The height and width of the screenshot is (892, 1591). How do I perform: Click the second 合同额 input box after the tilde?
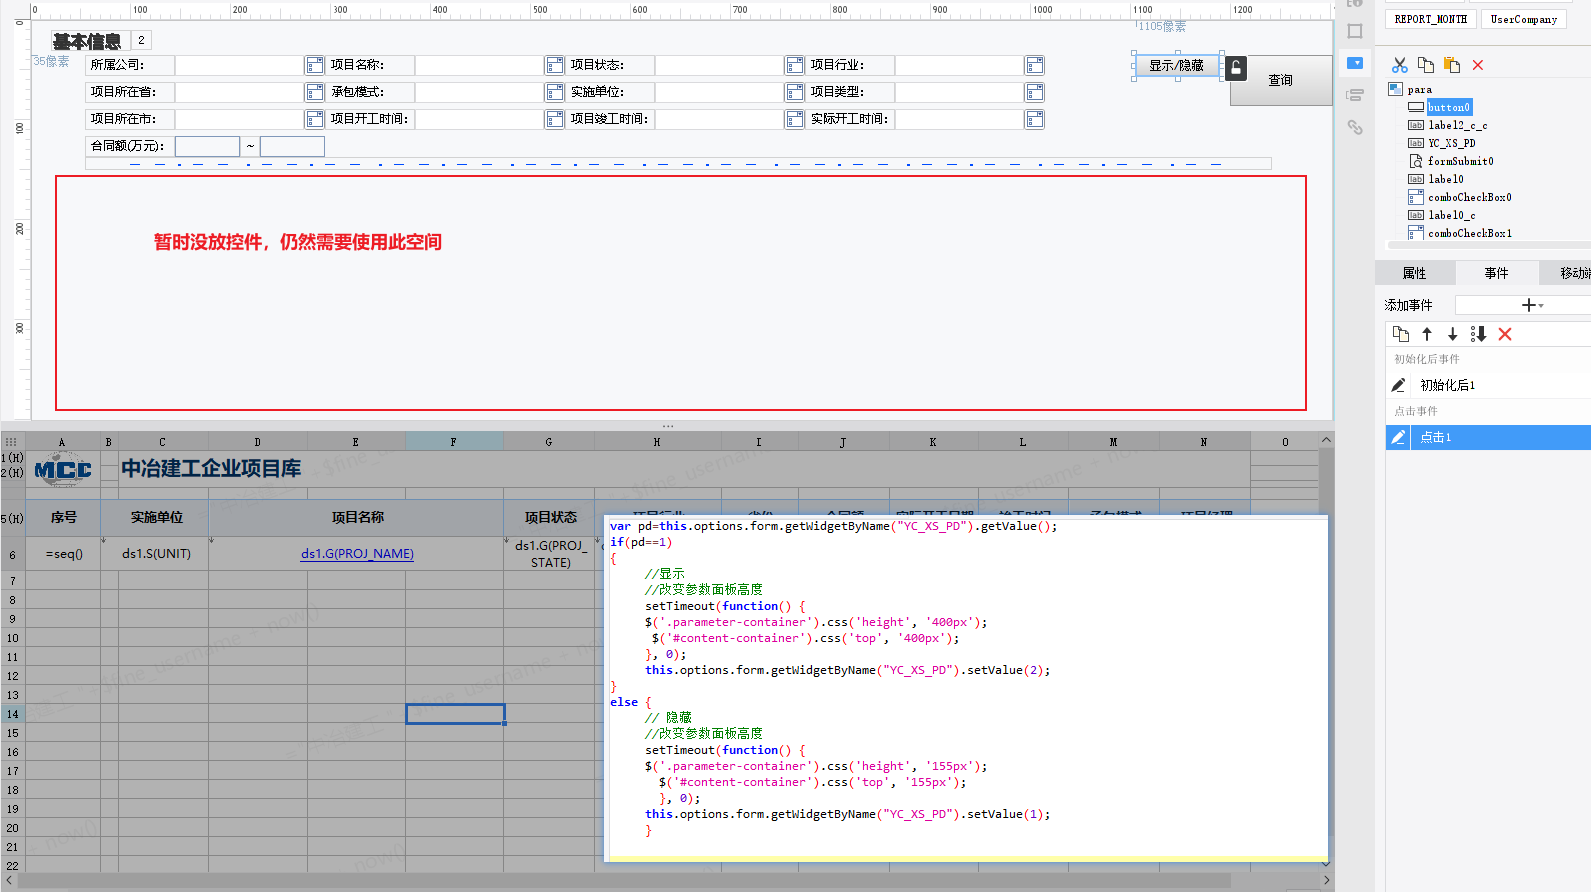tap(292, 146)
